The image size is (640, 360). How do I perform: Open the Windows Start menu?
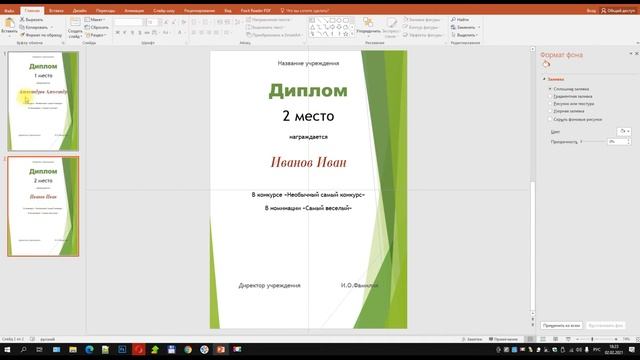(x=7, y=350)
